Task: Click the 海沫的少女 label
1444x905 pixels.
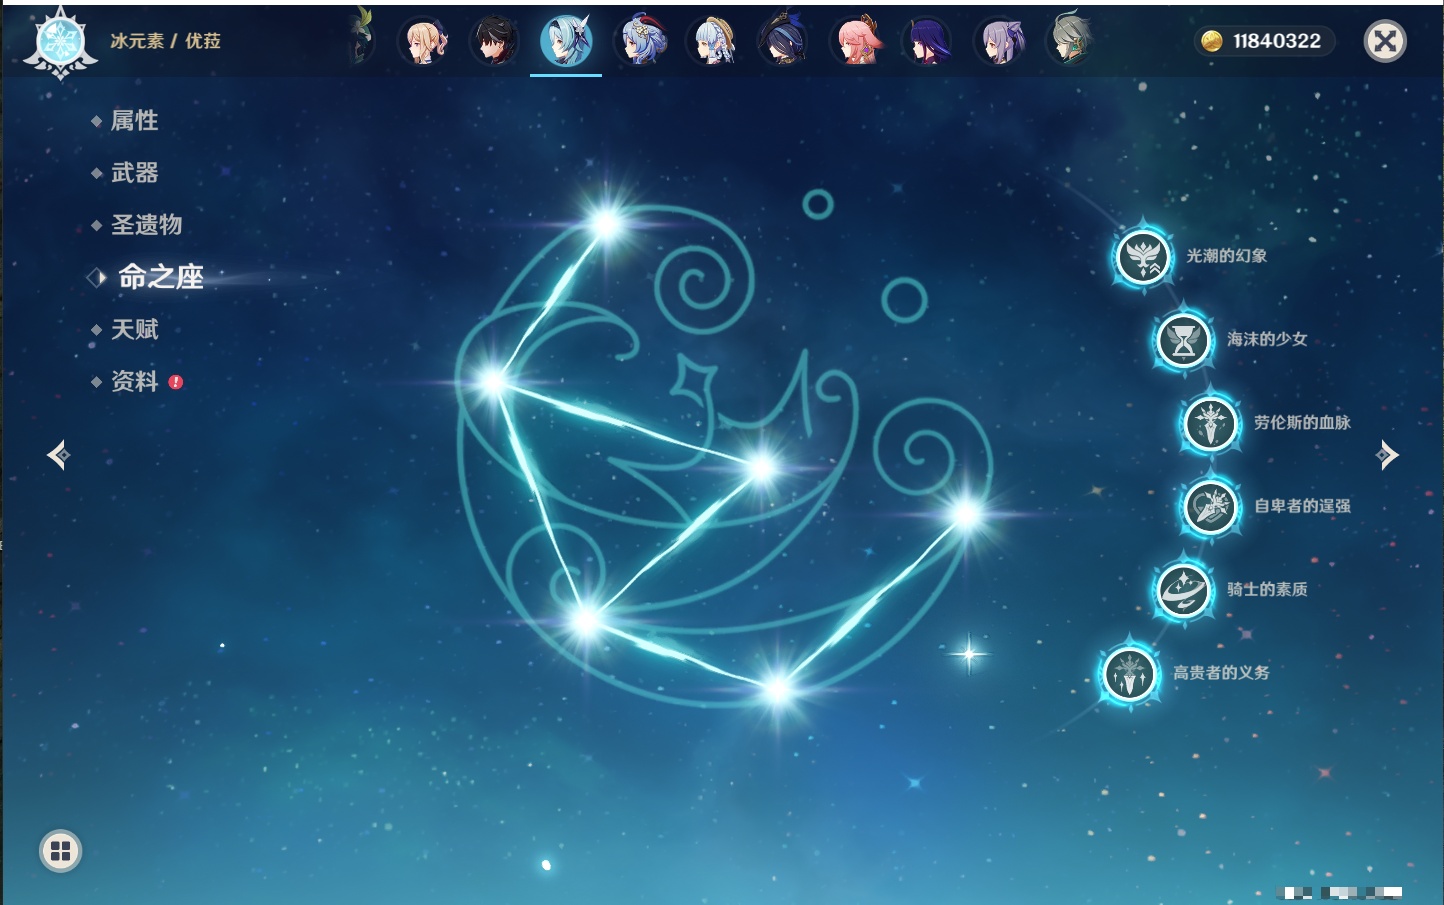Action: point(1268,339)
